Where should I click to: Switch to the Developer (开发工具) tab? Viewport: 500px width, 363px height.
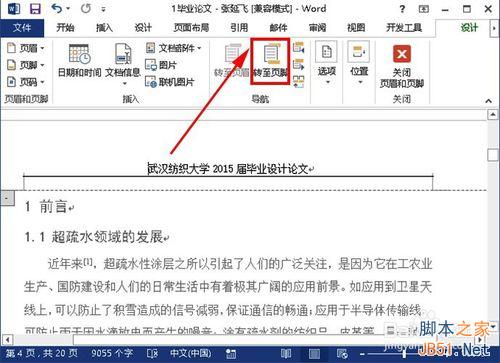404,28
